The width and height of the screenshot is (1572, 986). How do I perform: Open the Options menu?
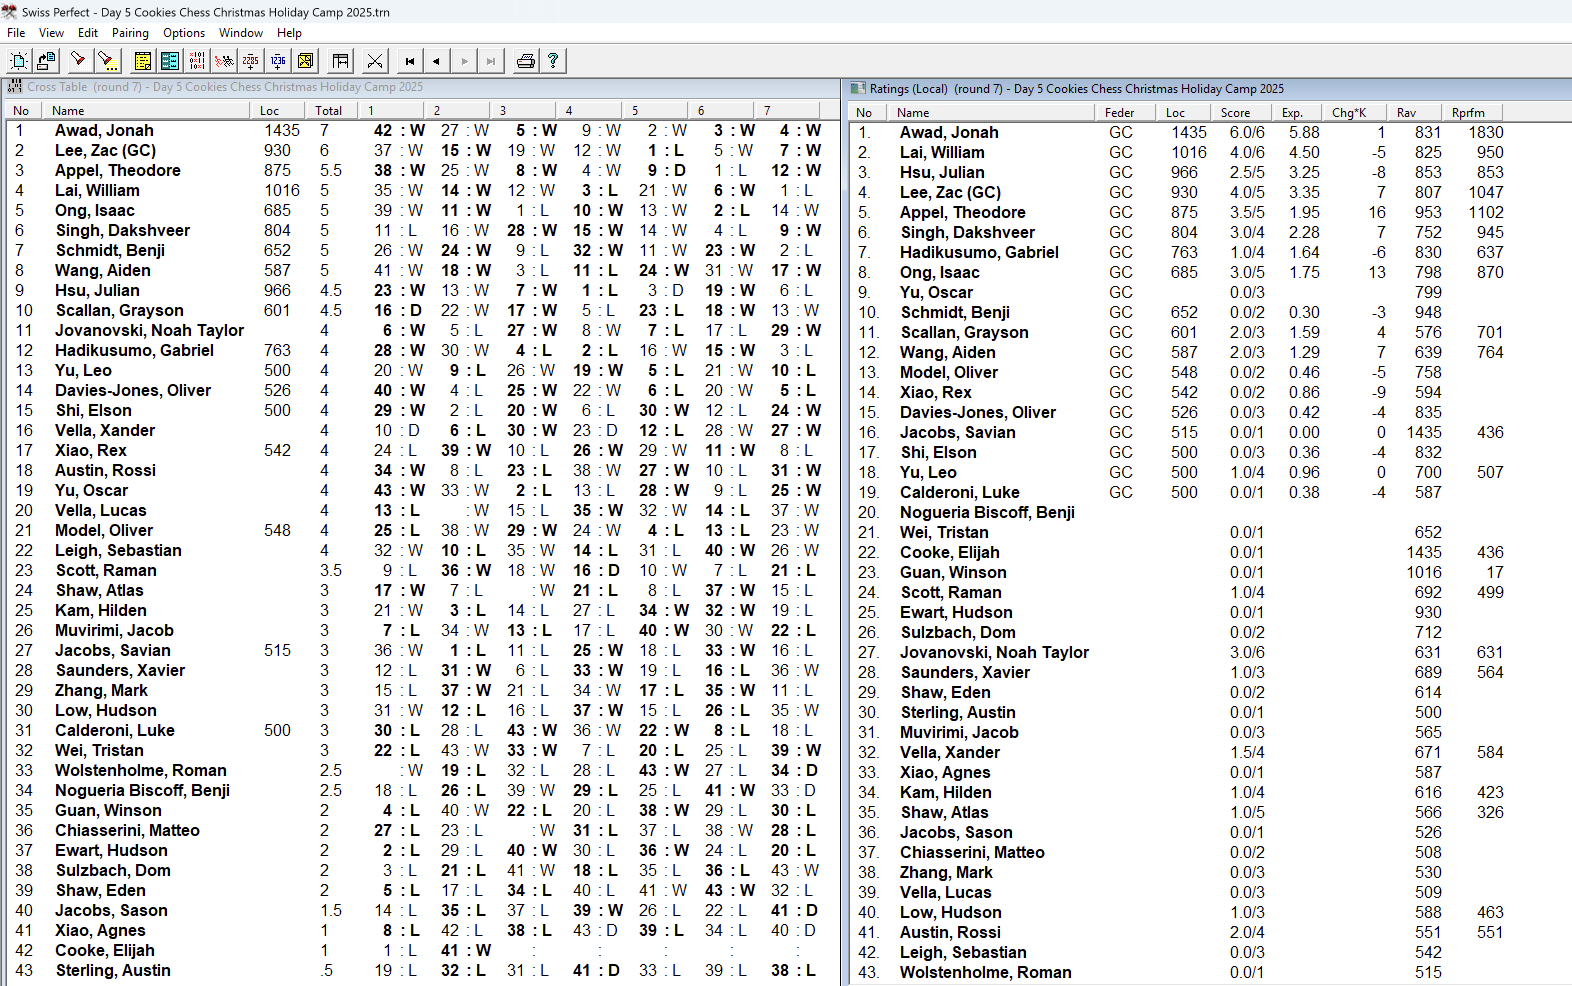[184, 33]
